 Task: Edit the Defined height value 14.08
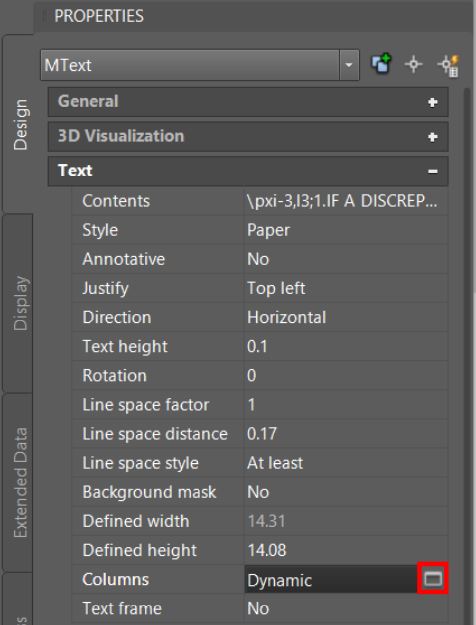click(346, 550)
